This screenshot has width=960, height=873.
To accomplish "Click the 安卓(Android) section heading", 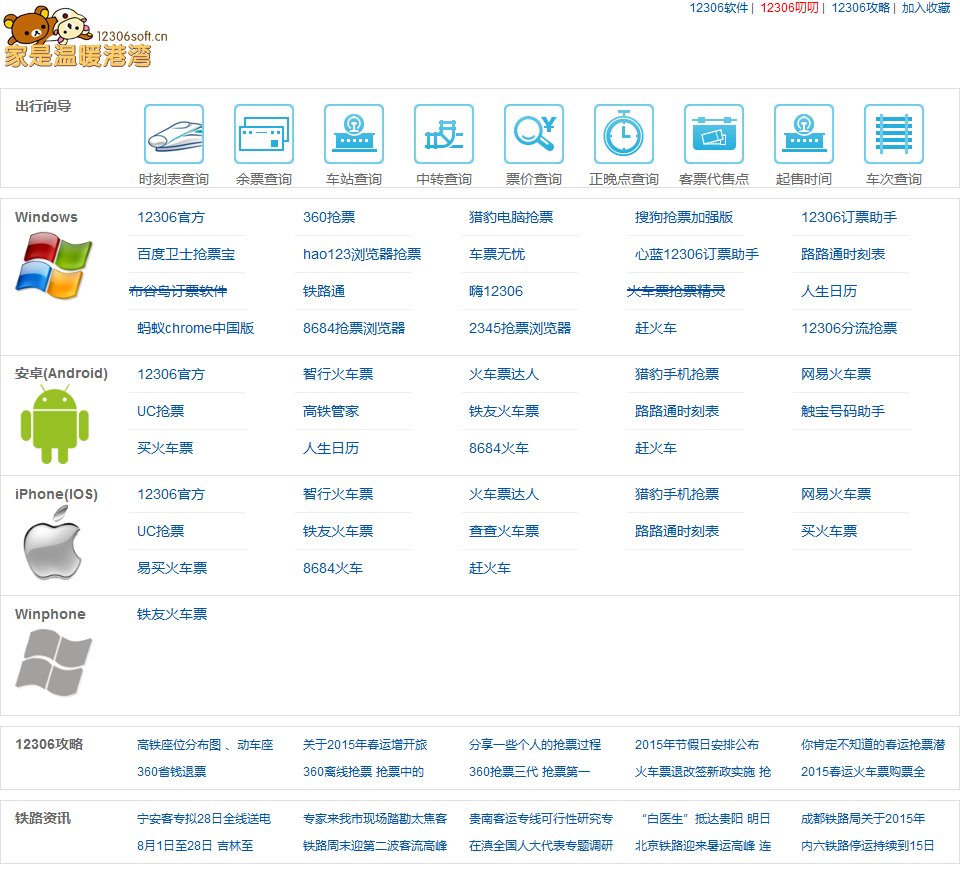I will coord(61,373).
